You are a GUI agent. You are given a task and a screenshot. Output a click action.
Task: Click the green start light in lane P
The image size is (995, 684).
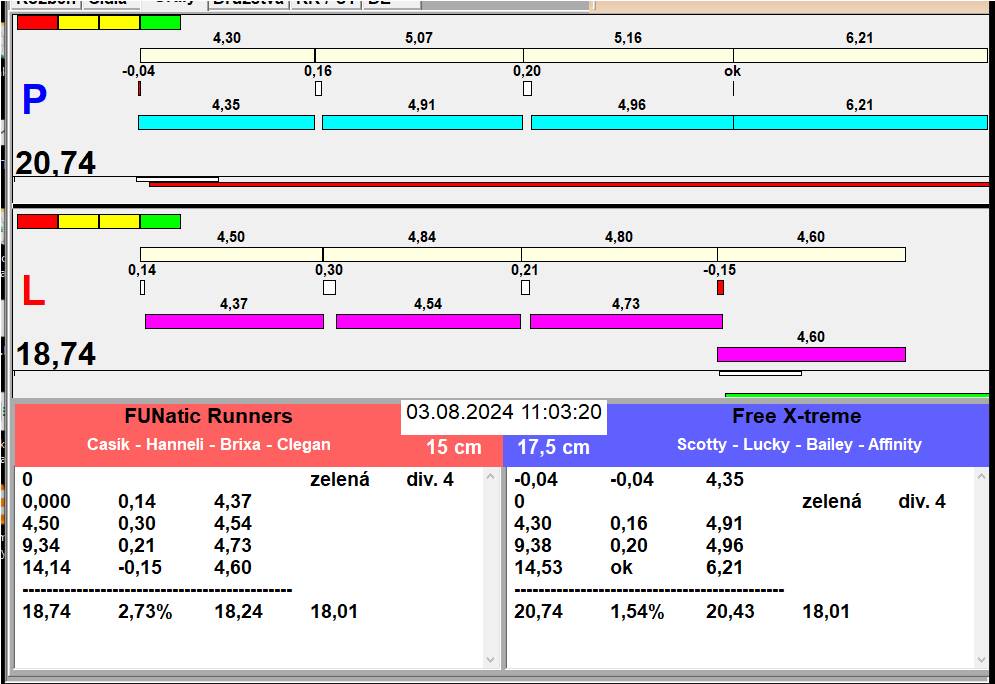click(160, 22)
